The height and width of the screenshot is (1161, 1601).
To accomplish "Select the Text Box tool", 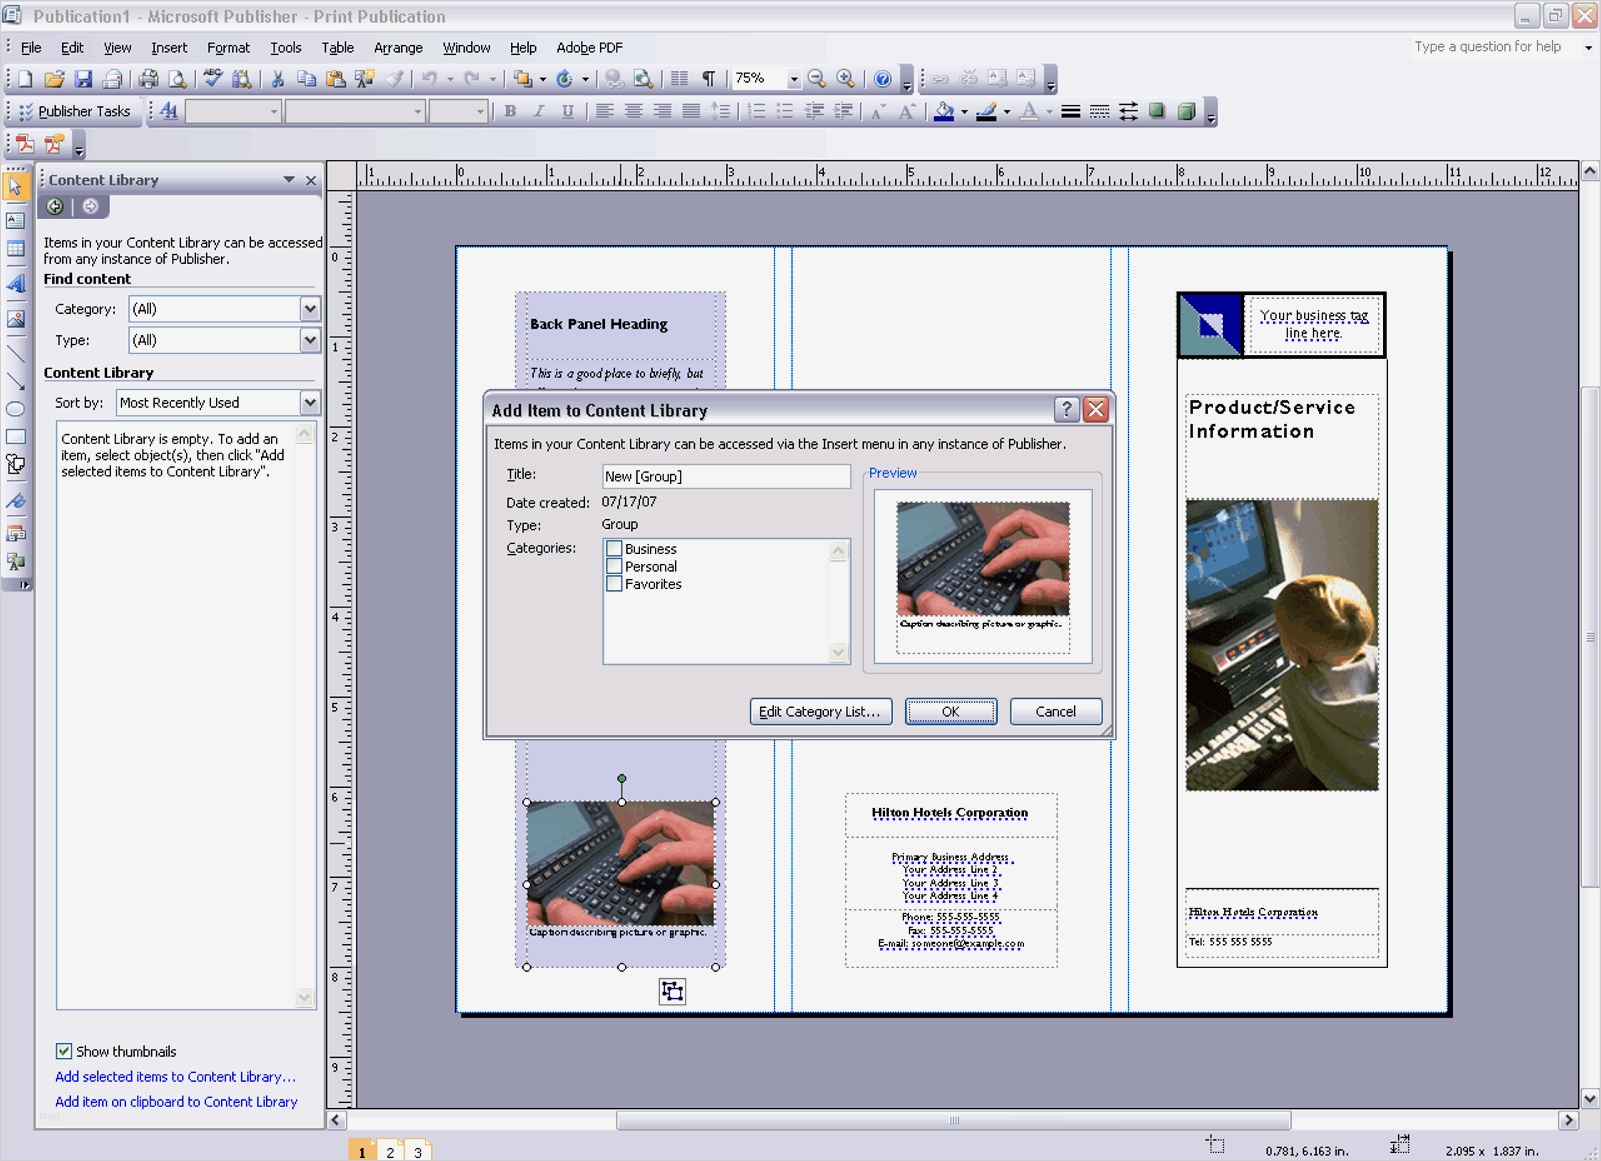I will tap(16, 220).
